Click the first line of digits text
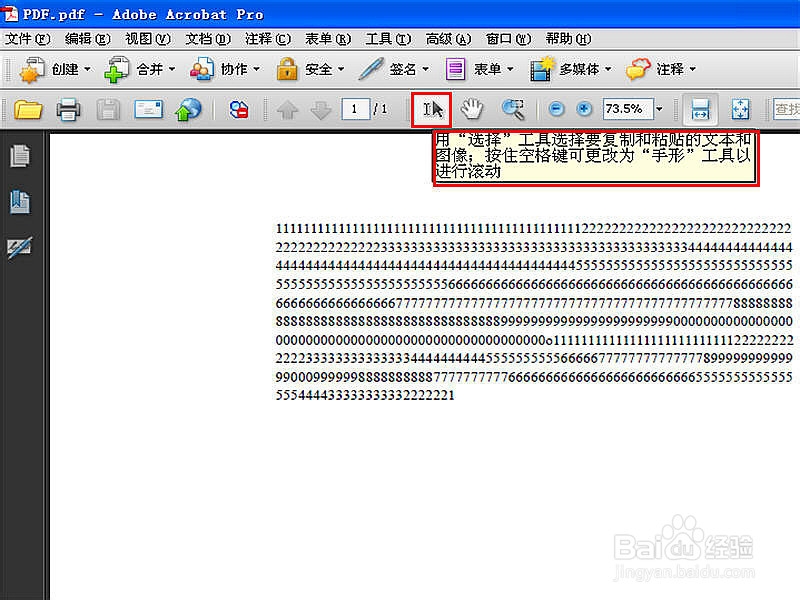Viewport: 800px width, 600px height. point(533,229)
